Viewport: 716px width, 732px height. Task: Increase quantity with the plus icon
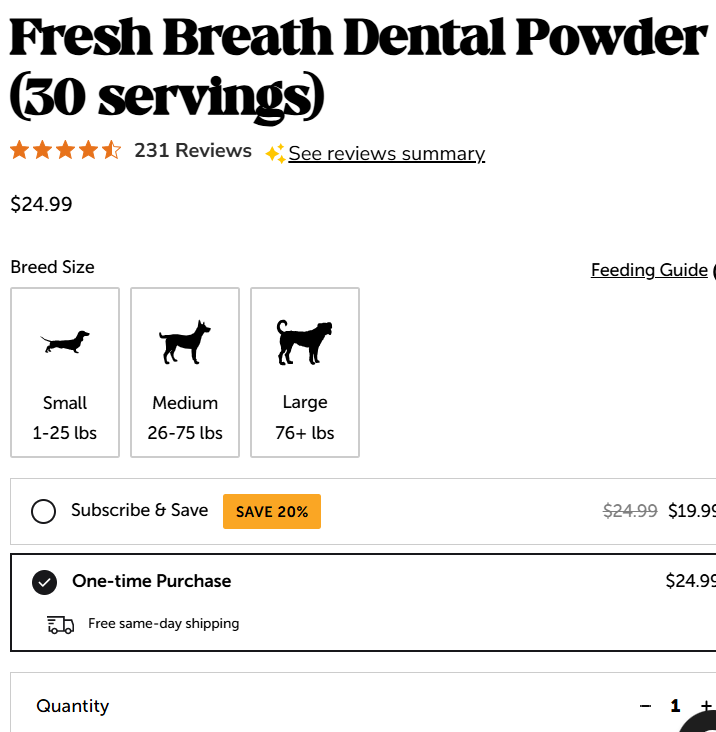tap(706, 706)
